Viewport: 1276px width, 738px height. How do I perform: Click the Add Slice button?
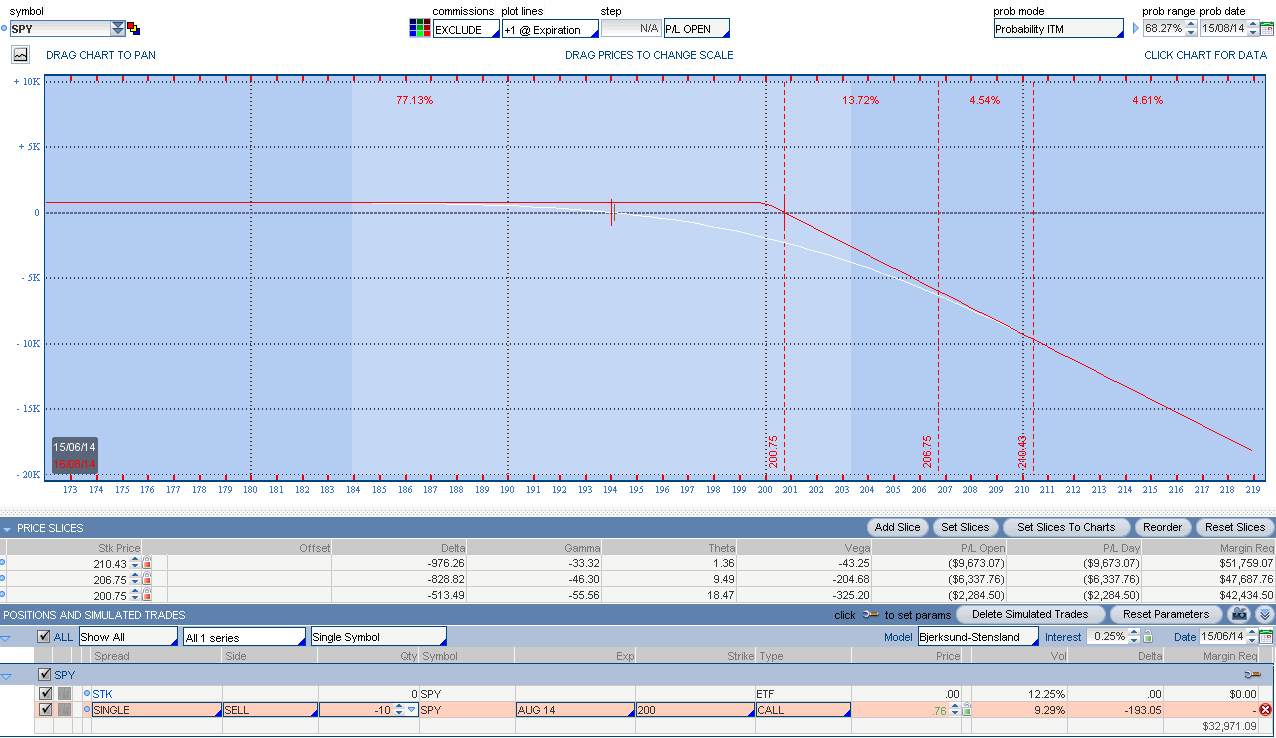[x=897, y=527]
